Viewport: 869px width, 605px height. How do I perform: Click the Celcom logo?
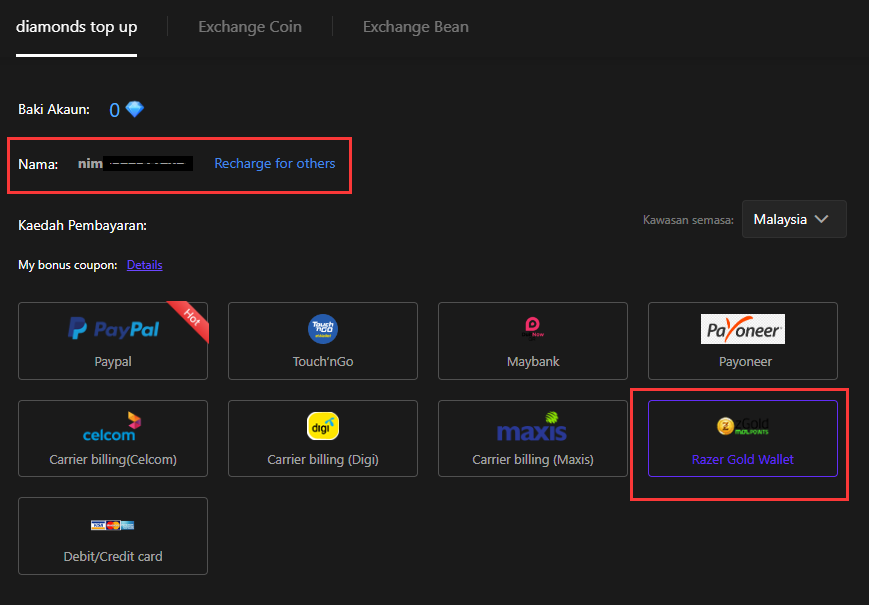pos(112,427)
